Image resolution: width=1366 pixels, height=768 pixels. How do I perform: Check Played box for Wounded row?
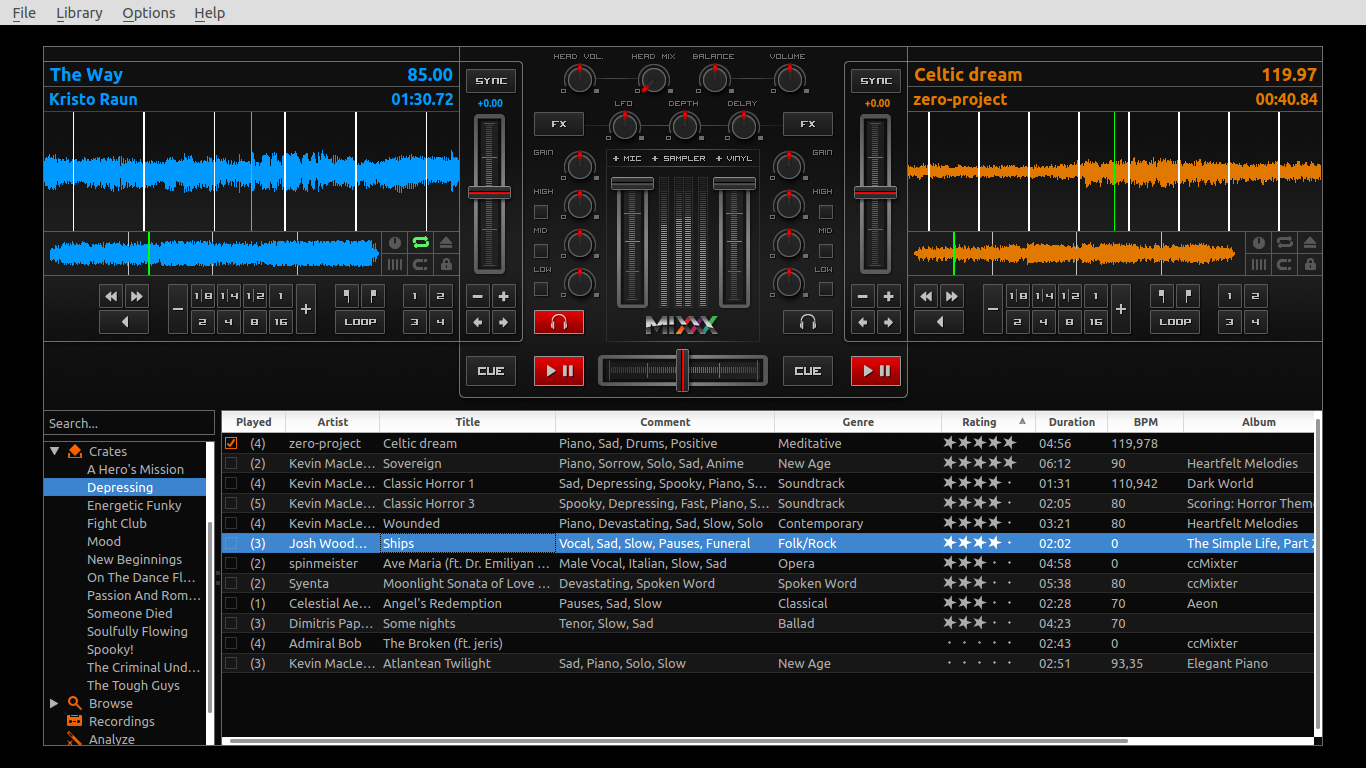click(x=232, y=523)
